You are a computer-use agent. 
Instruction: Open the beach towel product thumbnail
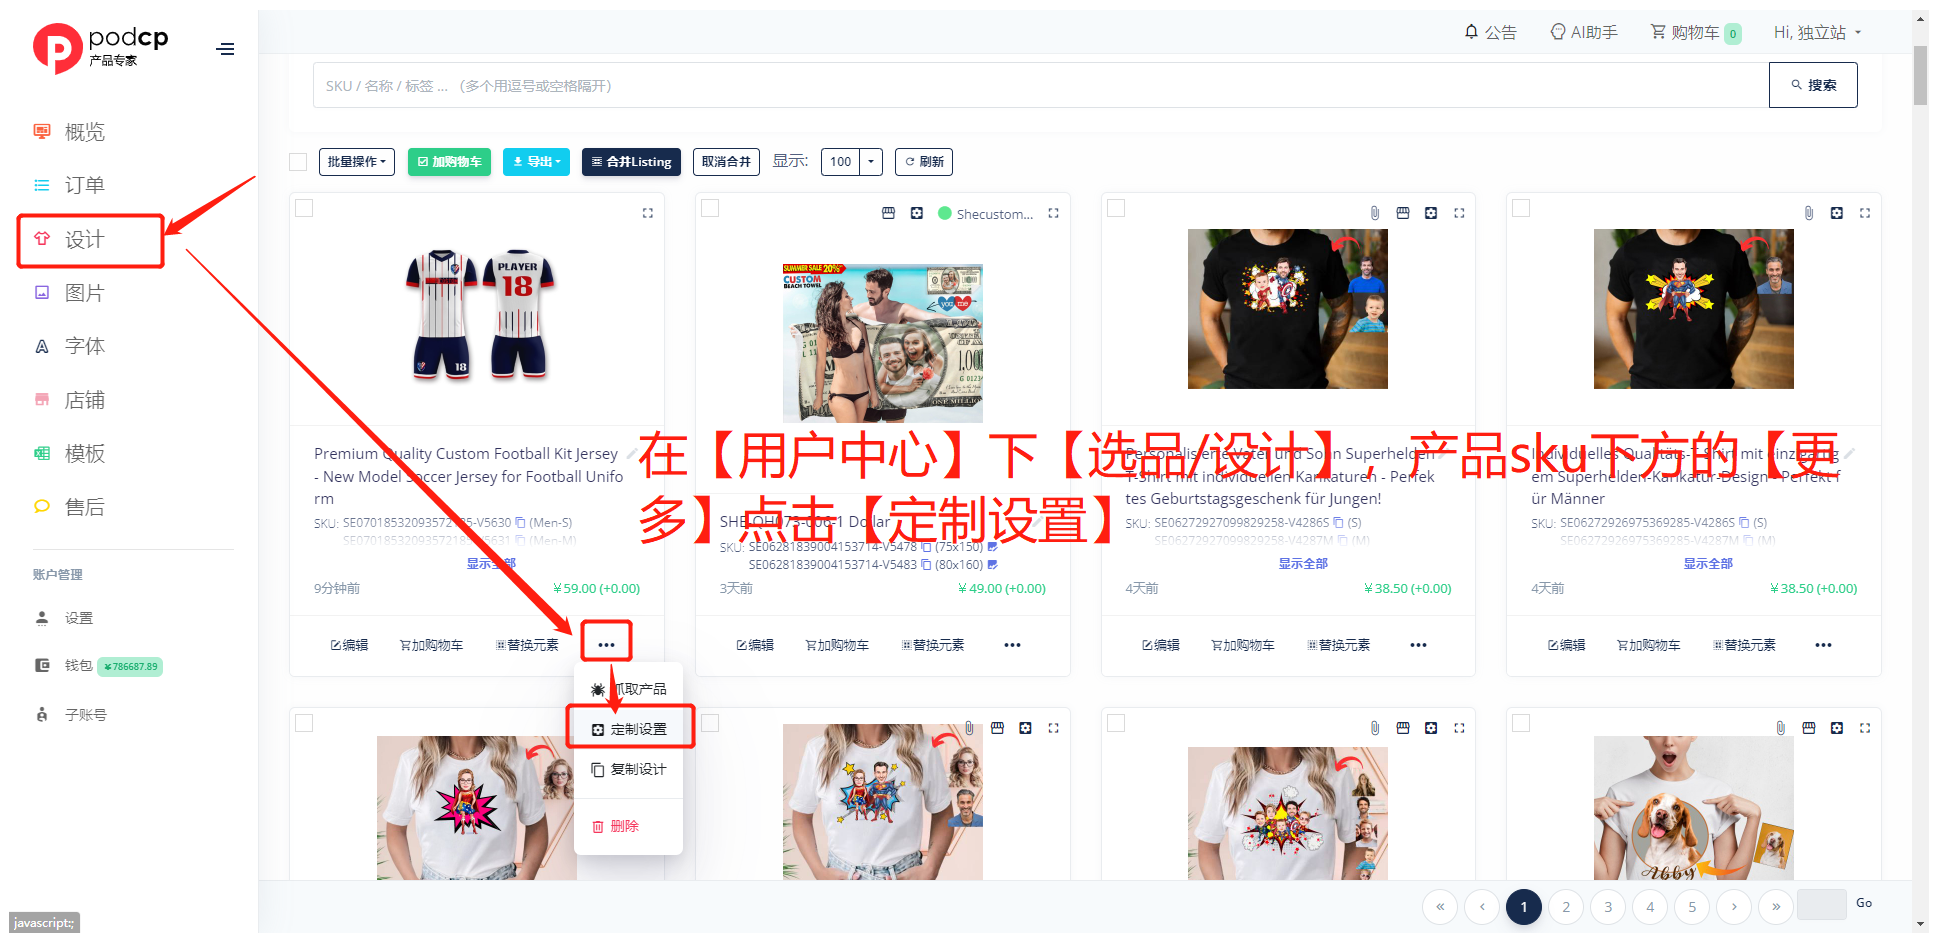(883, 342)
